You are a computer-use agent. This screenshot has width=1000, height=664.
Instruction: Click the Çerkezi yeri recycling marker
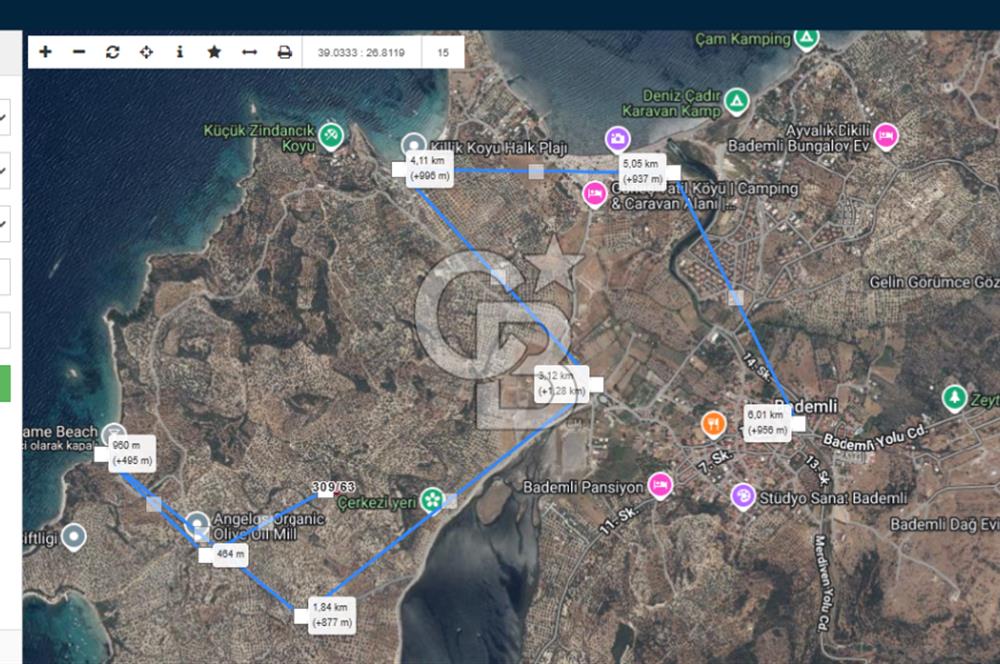click(434, 498)
